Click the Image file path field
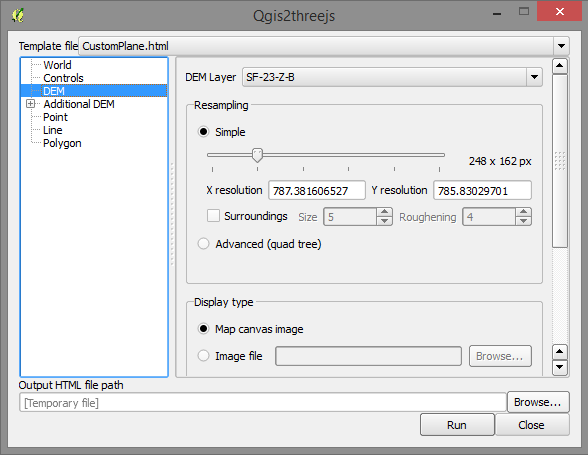The height and width of the screenshot is (455, 588). [x=368, y=356]
